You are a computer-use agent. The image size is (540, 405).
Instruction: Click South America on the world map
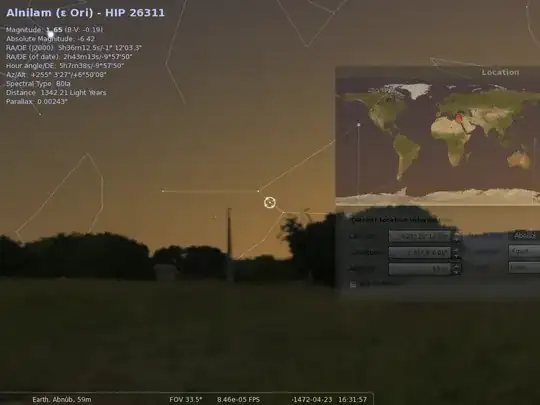pyautogui.click(x=406, y=154)
